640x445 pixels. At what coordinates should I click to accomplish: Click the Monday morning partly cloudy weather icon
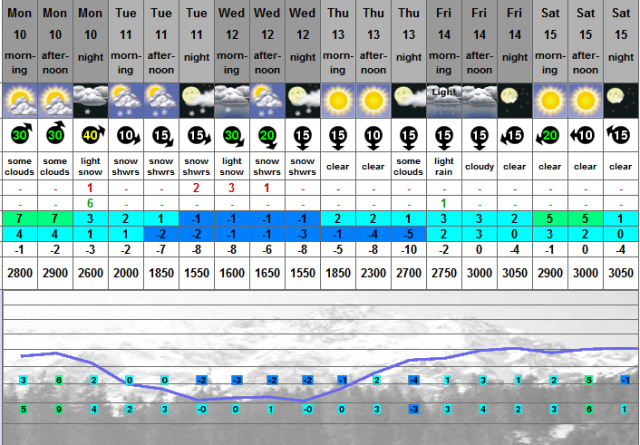[x=20, y=101]
